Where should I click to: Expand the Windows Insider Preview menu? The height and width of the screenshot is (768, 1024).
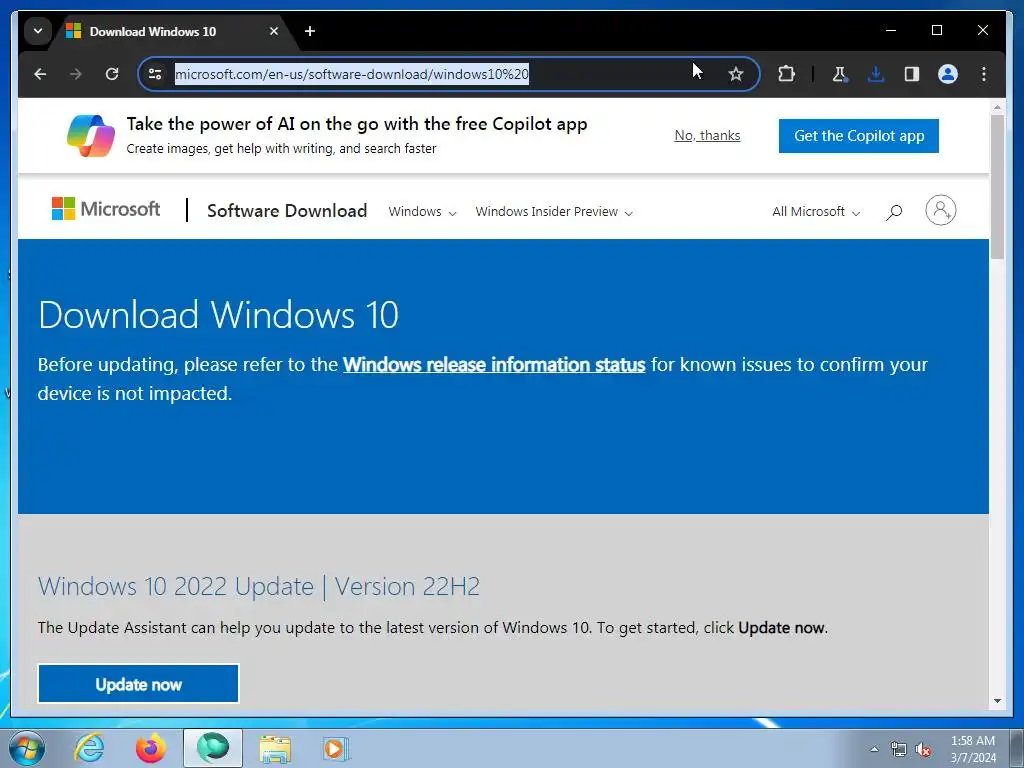554,212
